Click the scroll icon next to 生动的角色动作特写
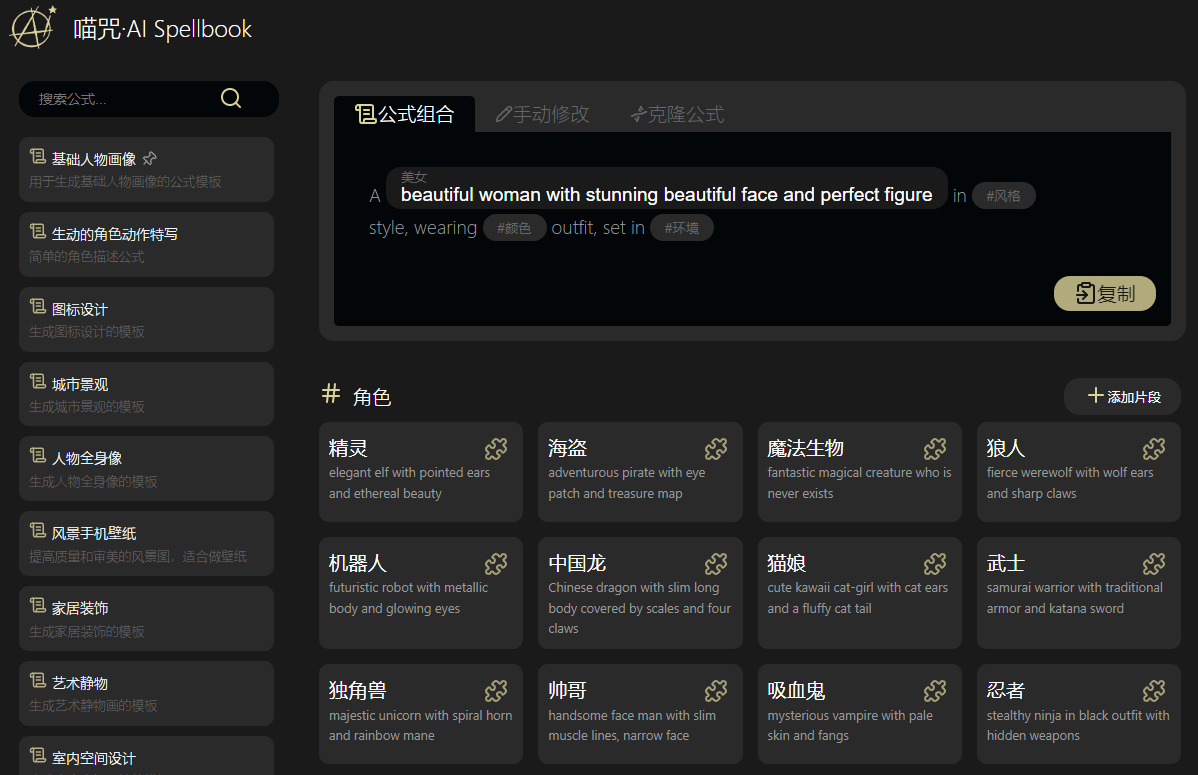This screenshot has height=775, width=1198. 37,232
